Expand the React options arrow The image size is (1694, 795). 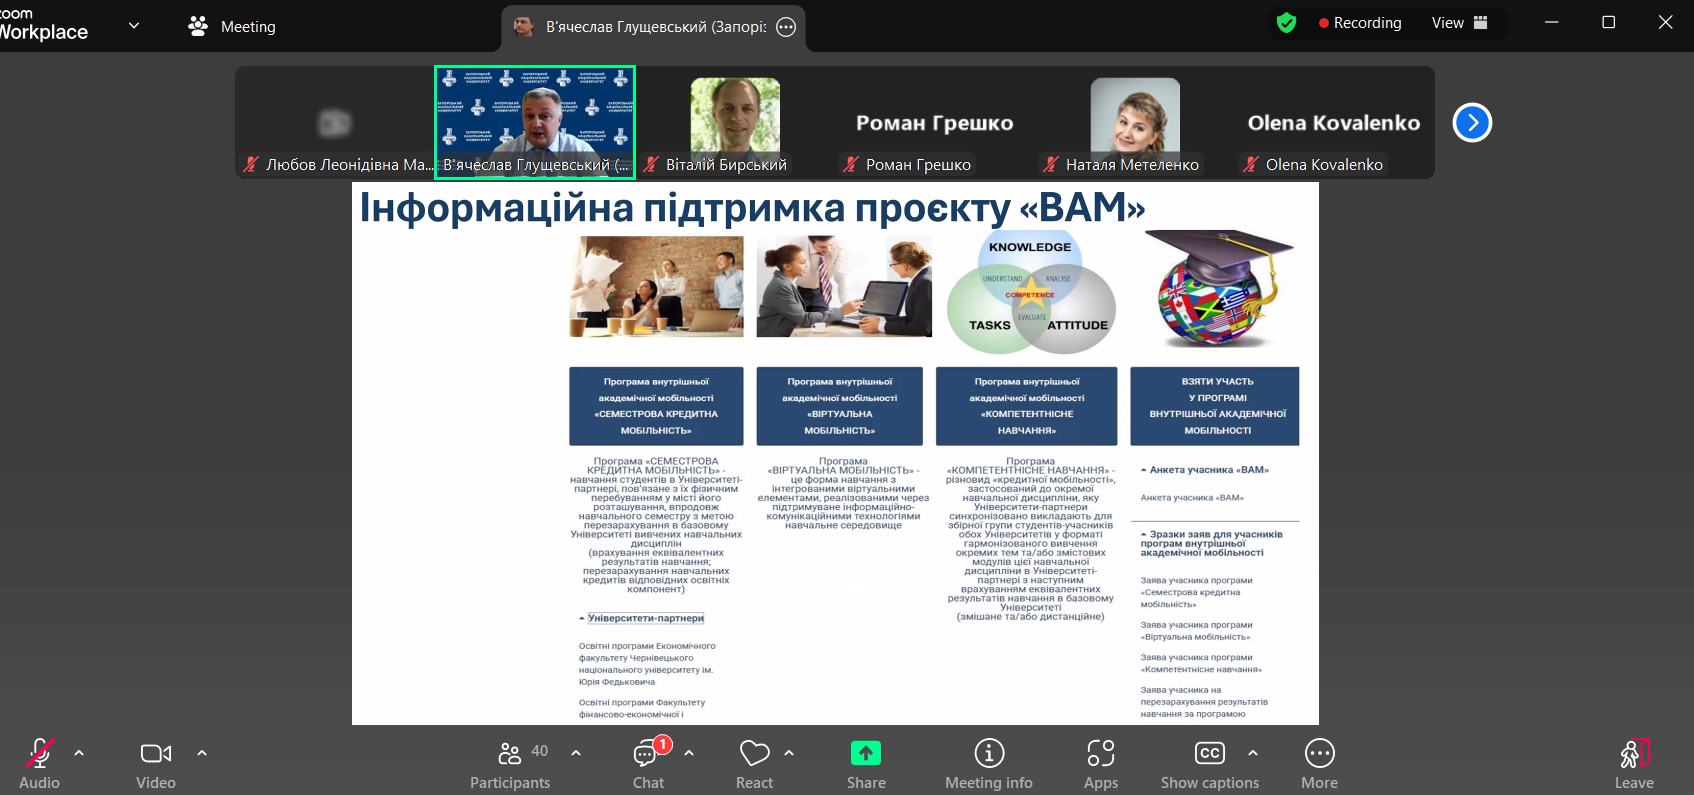(789, 753)
